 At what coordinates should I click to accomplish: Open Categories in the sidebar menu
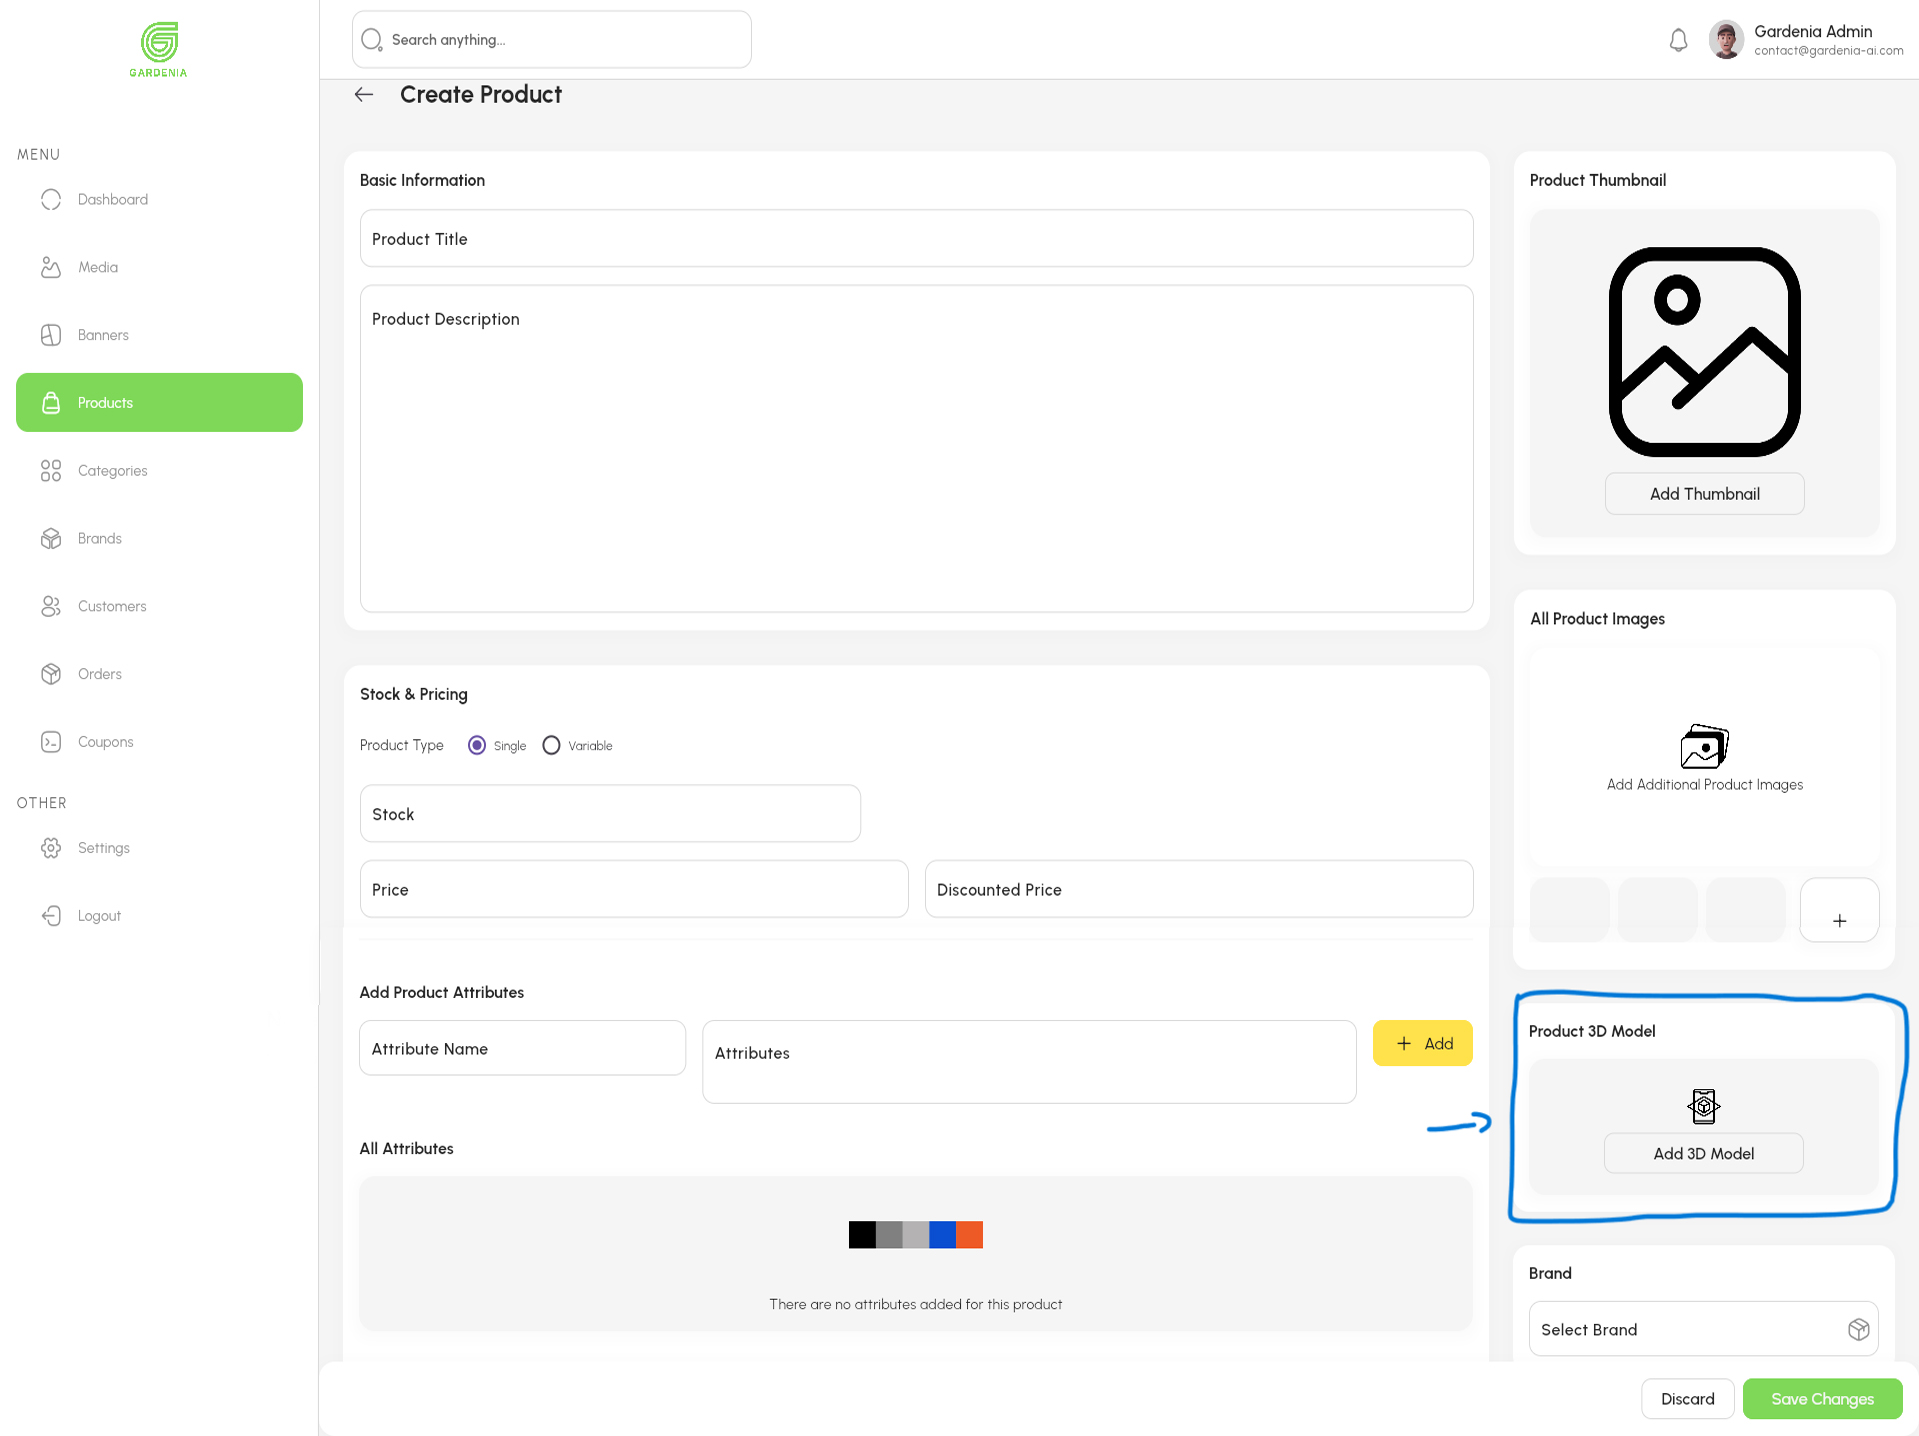pyautogui.click(x=112, y=471)
